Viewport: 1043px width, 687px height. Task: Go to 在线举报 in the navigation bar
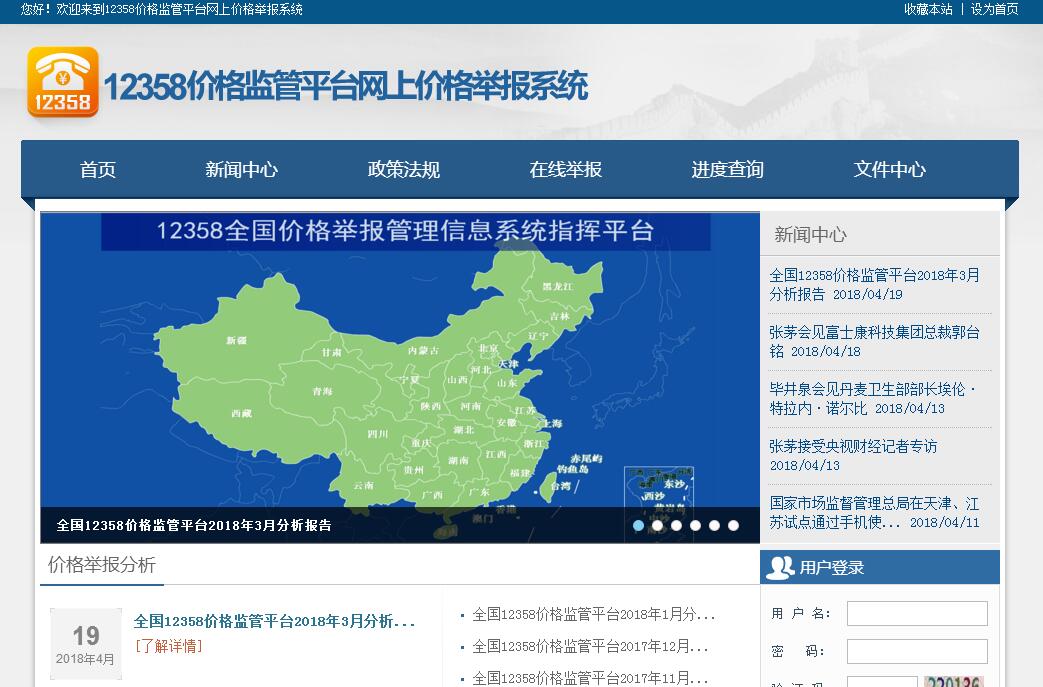tap(565, 170)
